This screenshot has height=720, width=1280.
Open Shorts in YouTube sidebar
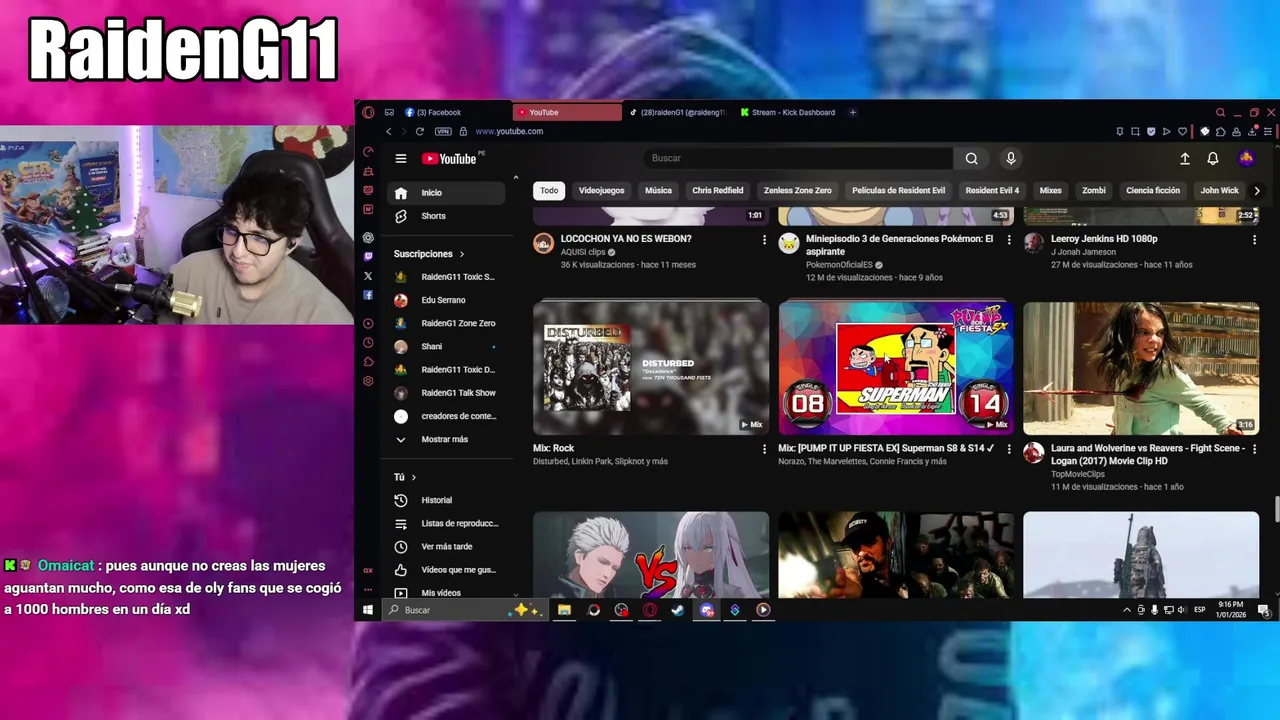point(446,216)
